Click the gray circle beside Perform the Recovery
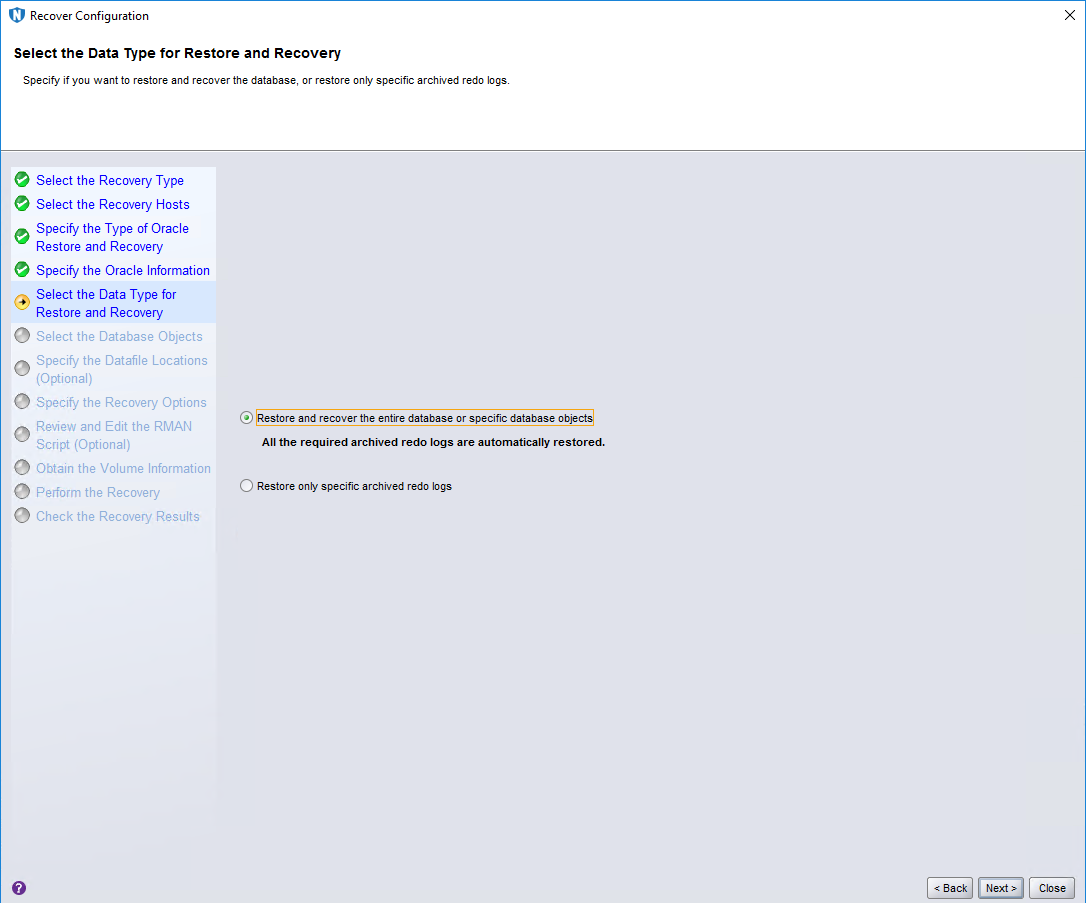 [x=22, y=492]
